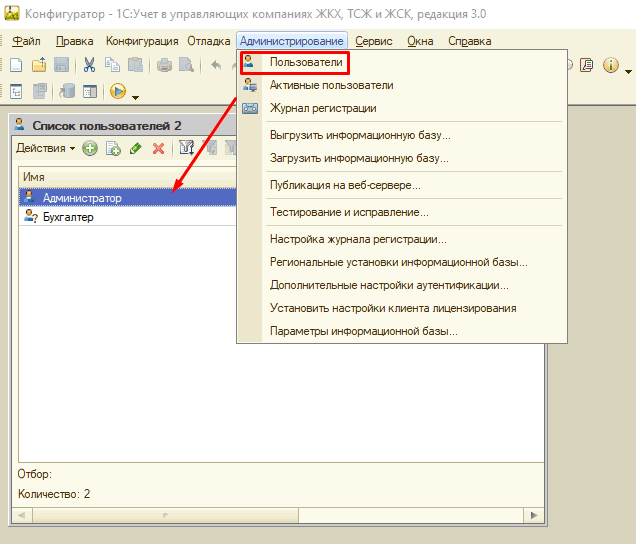
Task: Click the Список пользователей 2 window title
Action: pos(107,126)
